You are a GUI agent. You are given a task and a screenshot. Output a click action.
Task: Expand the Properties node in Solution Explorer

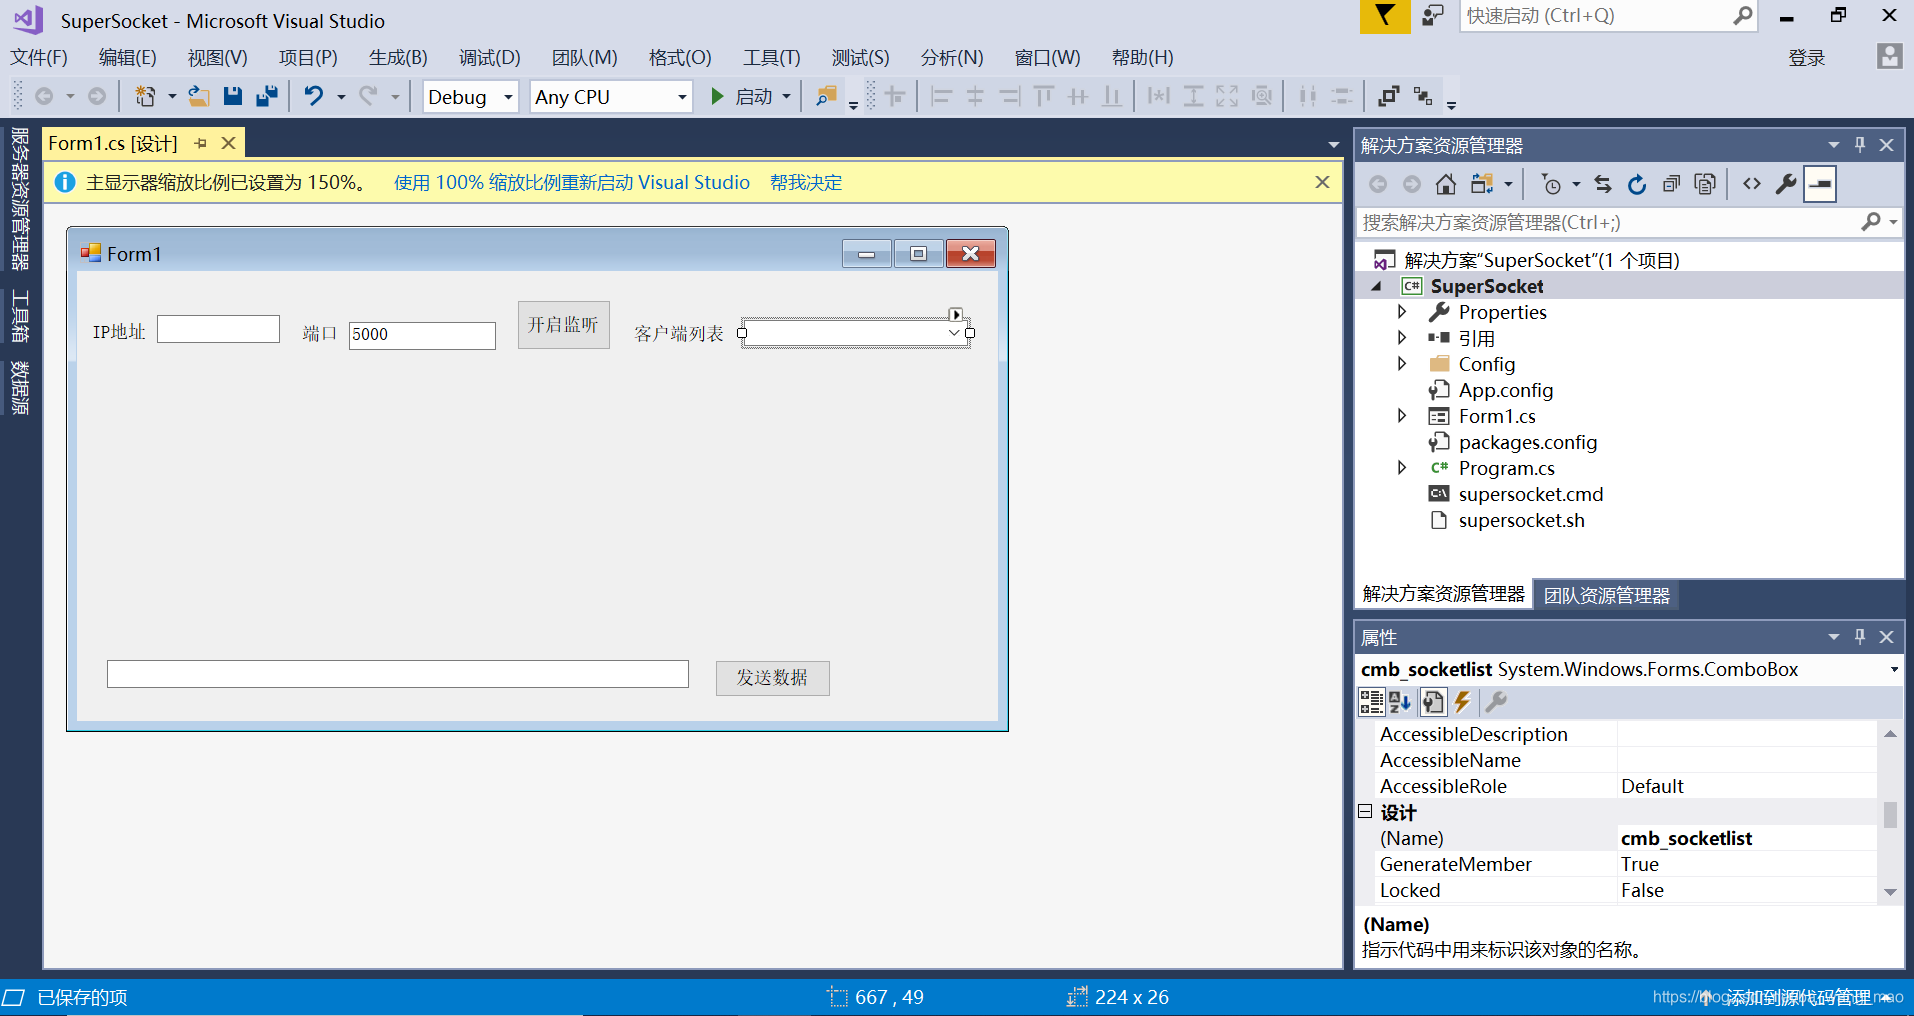(x=1402, y=312)
